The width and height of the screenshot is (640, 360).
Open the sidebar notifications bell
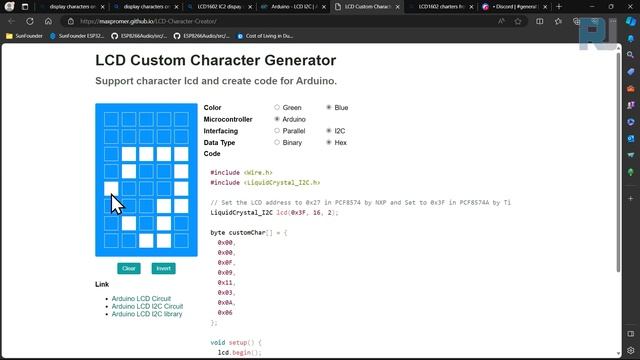click(x=631, y=38)
